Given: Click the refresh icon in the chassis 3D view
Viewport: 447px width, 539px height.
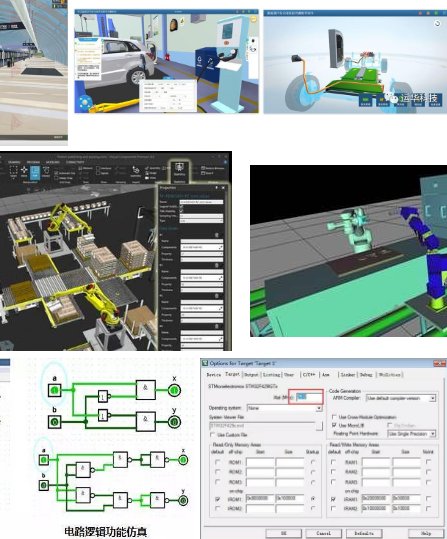Looking at the screenshot, I should (437, 23).
